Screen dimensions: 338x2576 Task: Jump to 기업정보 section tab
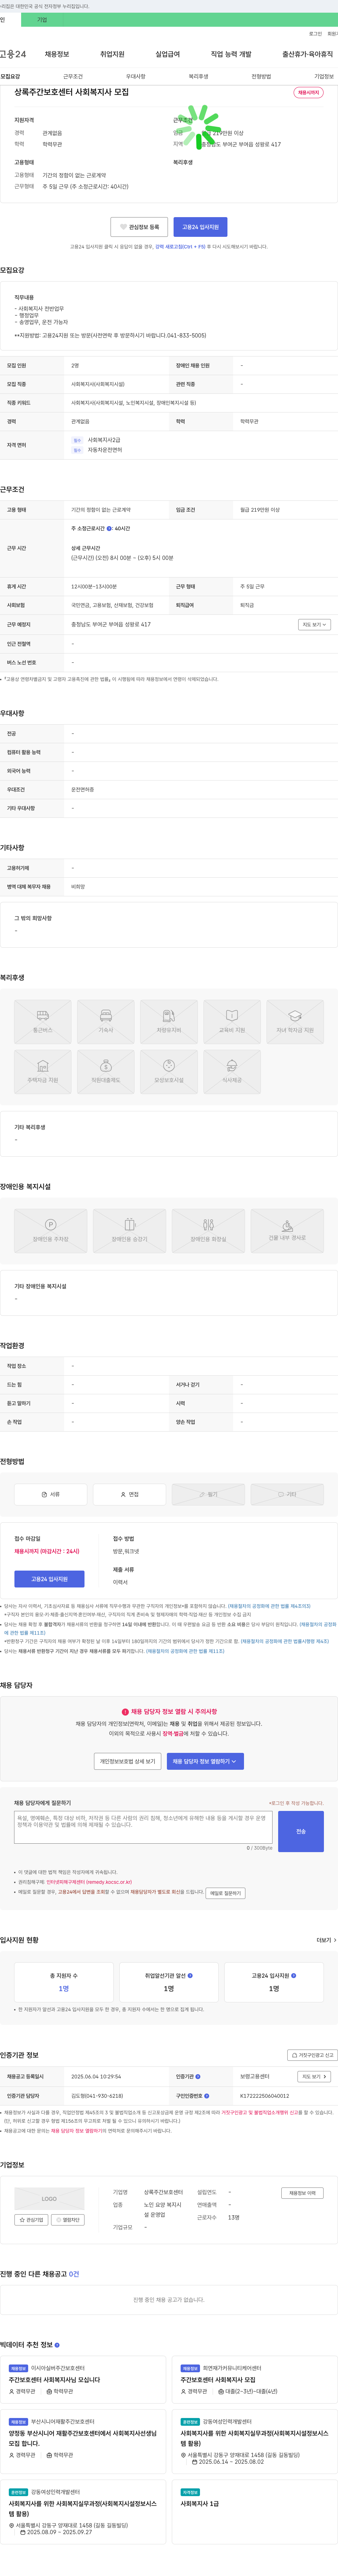point(324,76)
